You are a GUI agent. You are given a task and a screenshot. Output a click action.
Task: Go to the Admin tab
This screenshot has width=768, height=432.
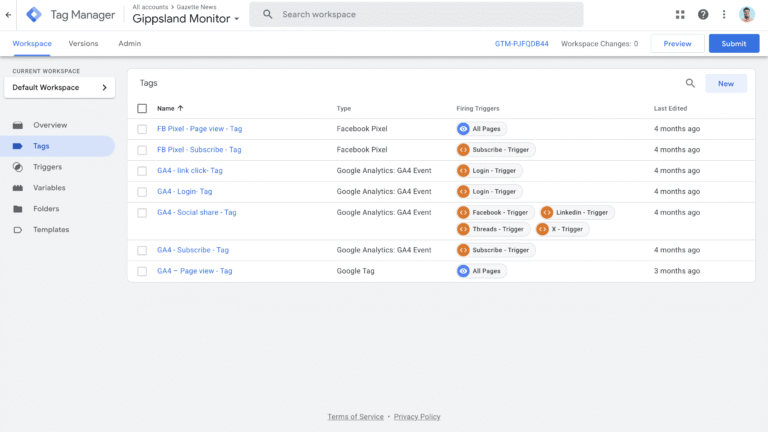click(x=129, y=44)
